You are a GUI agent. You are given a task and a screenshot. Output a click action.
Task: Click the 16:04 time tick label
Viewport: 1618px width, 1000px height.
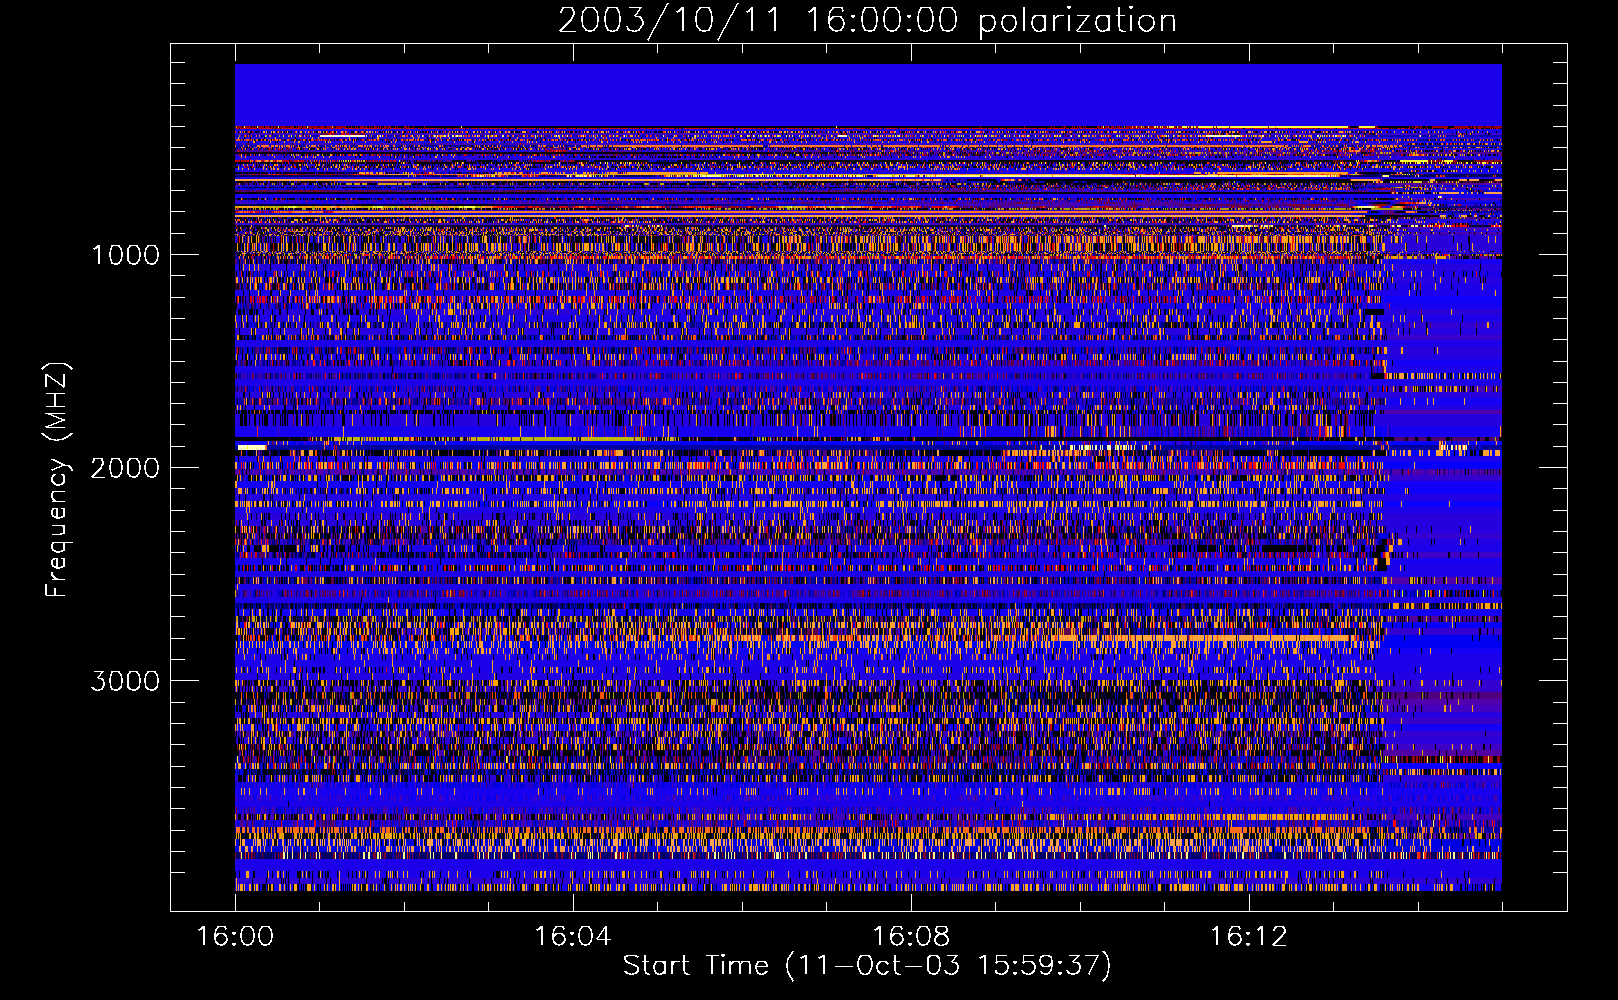[x=573, y=936]
